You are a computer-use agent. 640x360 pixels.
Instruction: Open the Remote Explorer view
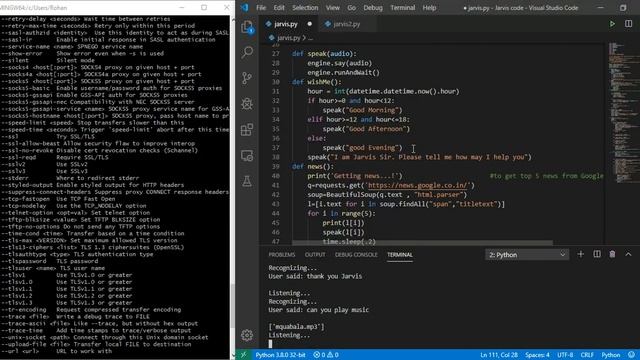pos(247,156)
